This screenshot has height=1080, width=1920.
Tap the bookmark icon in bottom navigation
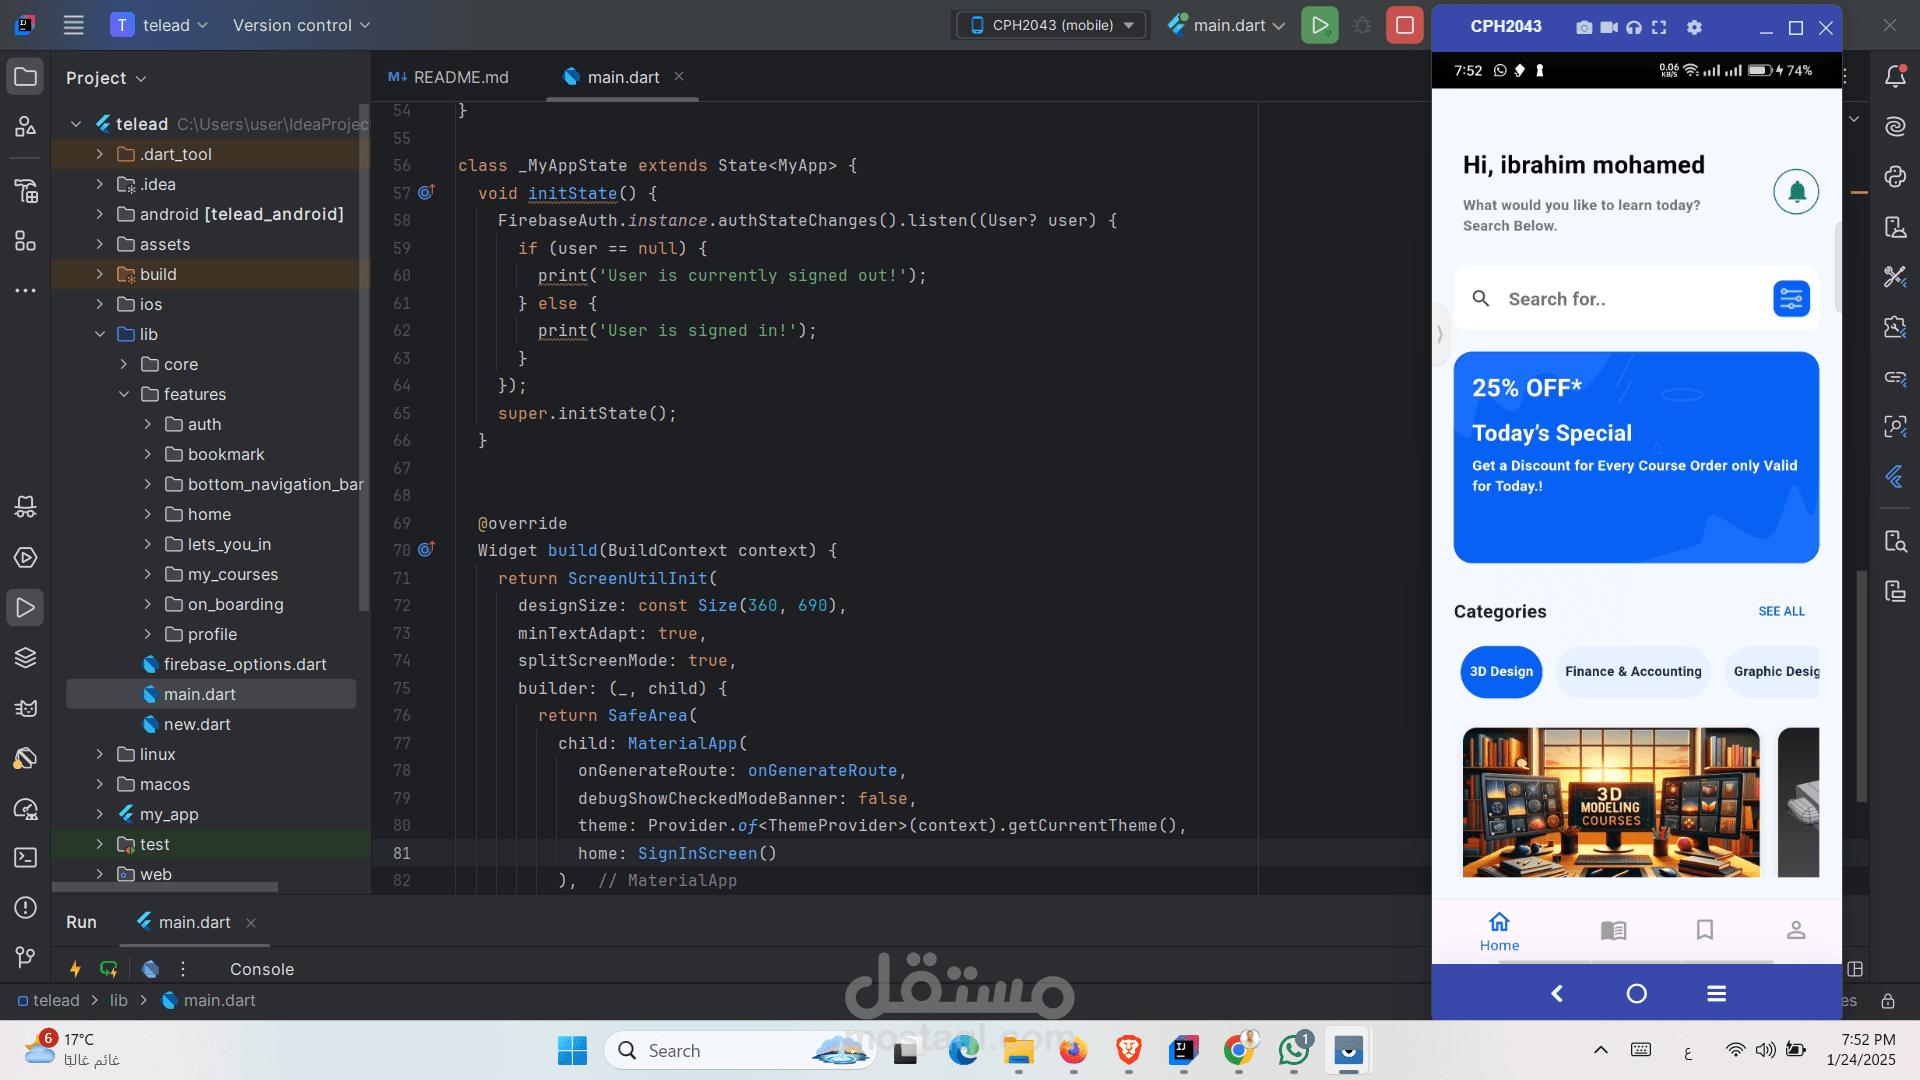click(1705, 930)
